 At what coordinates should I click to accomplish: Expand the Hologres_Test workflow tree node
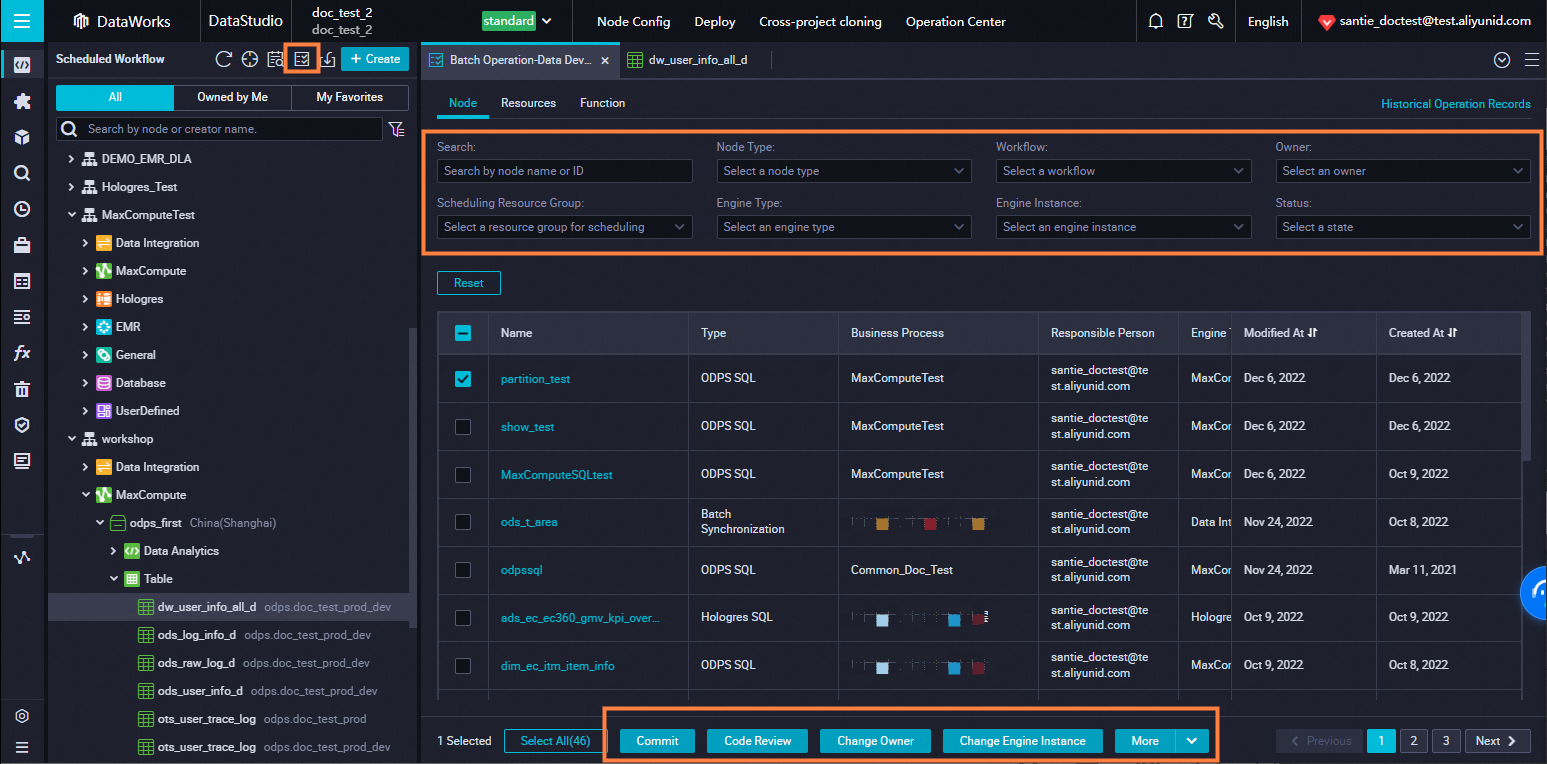coord(71,187)
